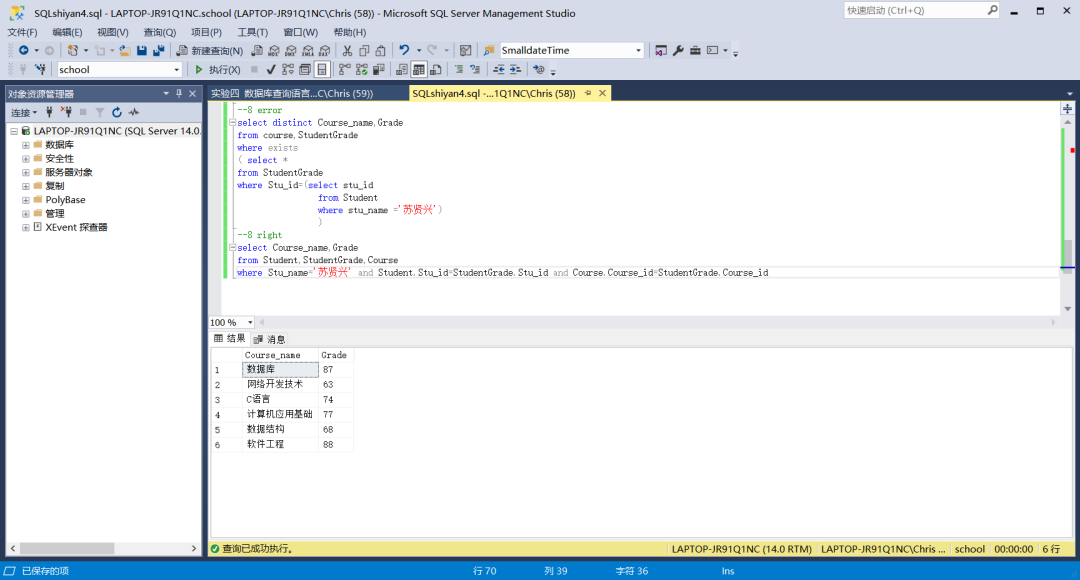Click the navigate Back arrow icon

pyautogui.click(x=23, y=50)
